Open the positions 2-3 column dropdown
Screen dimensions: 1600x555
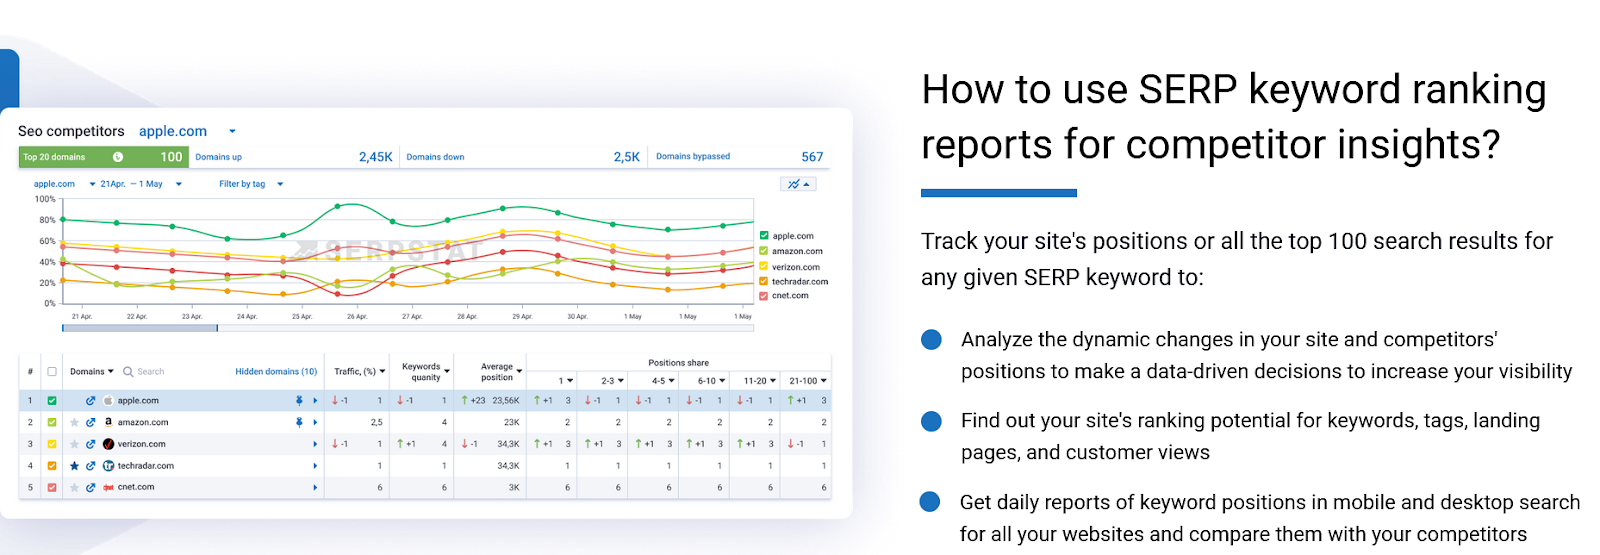(x=612, y=381)
